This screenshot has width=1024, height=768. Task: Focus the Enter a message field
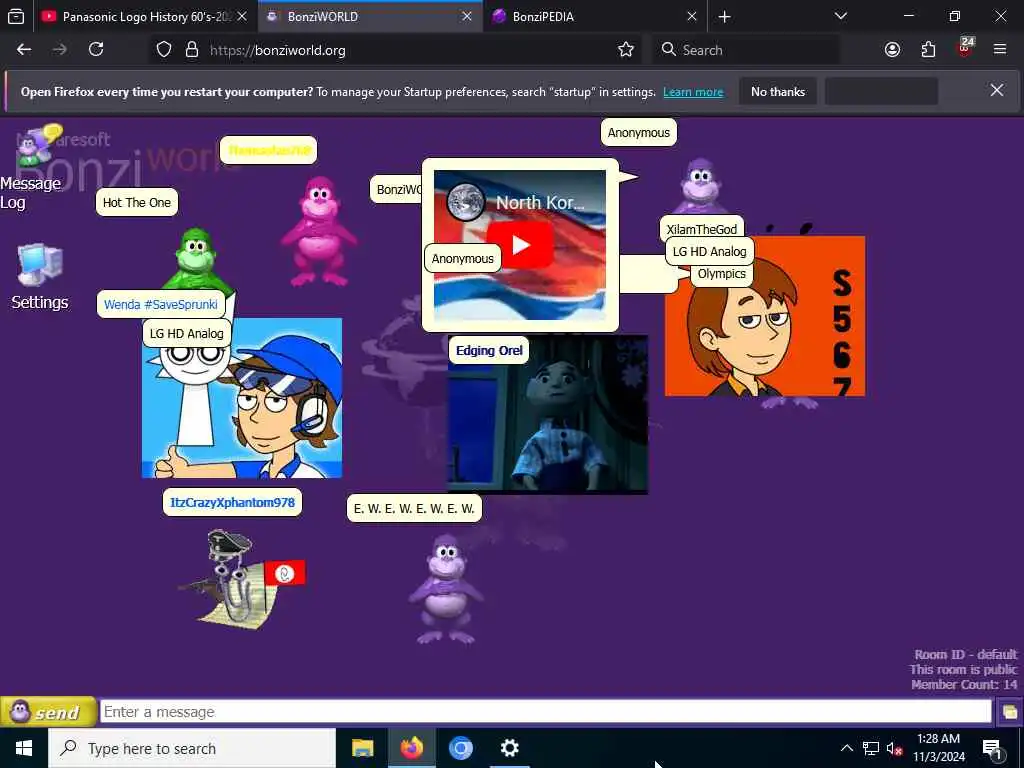[x=546, y=712]
